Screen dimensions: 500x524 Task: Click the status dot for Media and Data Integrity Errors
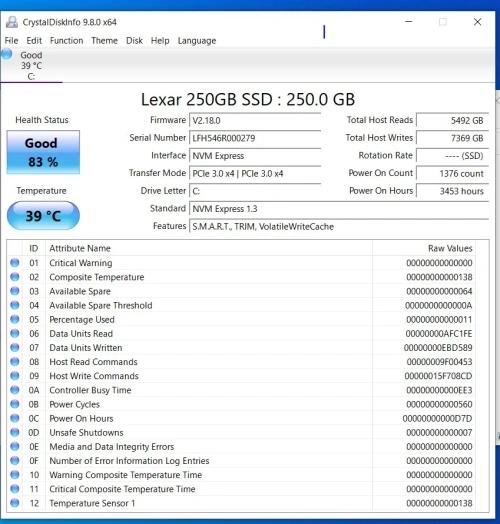coord(15,446)
